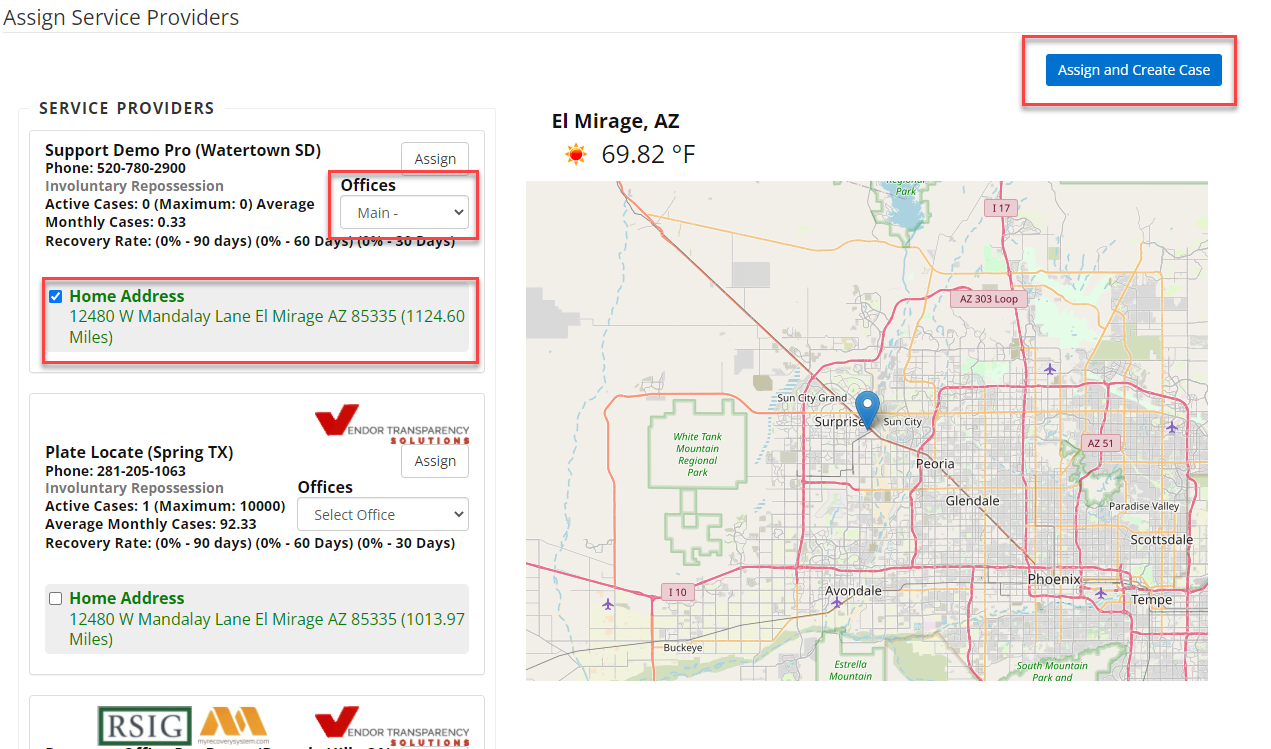Click phone number 281-205-1063
The image size is (1271, 749).
pos(141,470)
